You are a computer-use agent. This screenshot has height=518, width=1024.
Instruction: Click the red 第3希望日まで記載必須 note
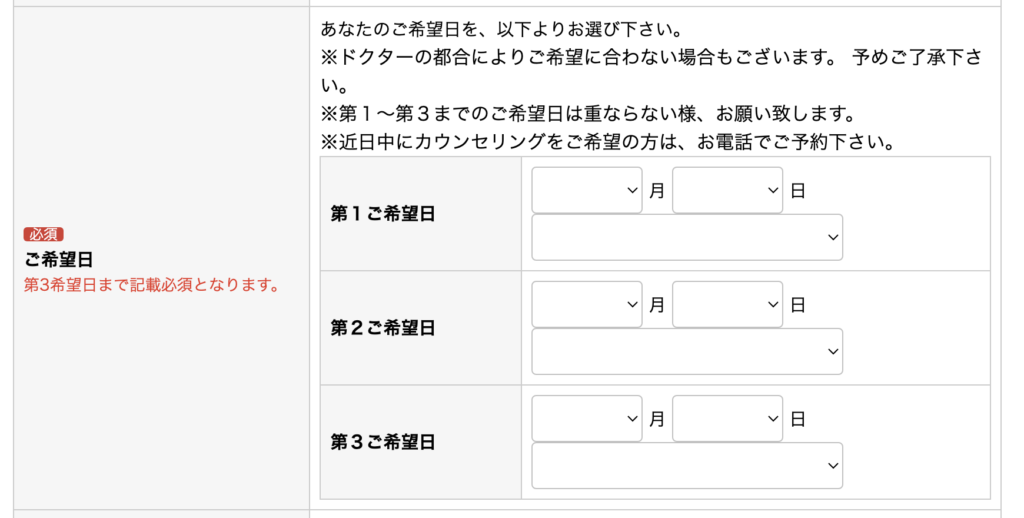click(x=150, y=285)
